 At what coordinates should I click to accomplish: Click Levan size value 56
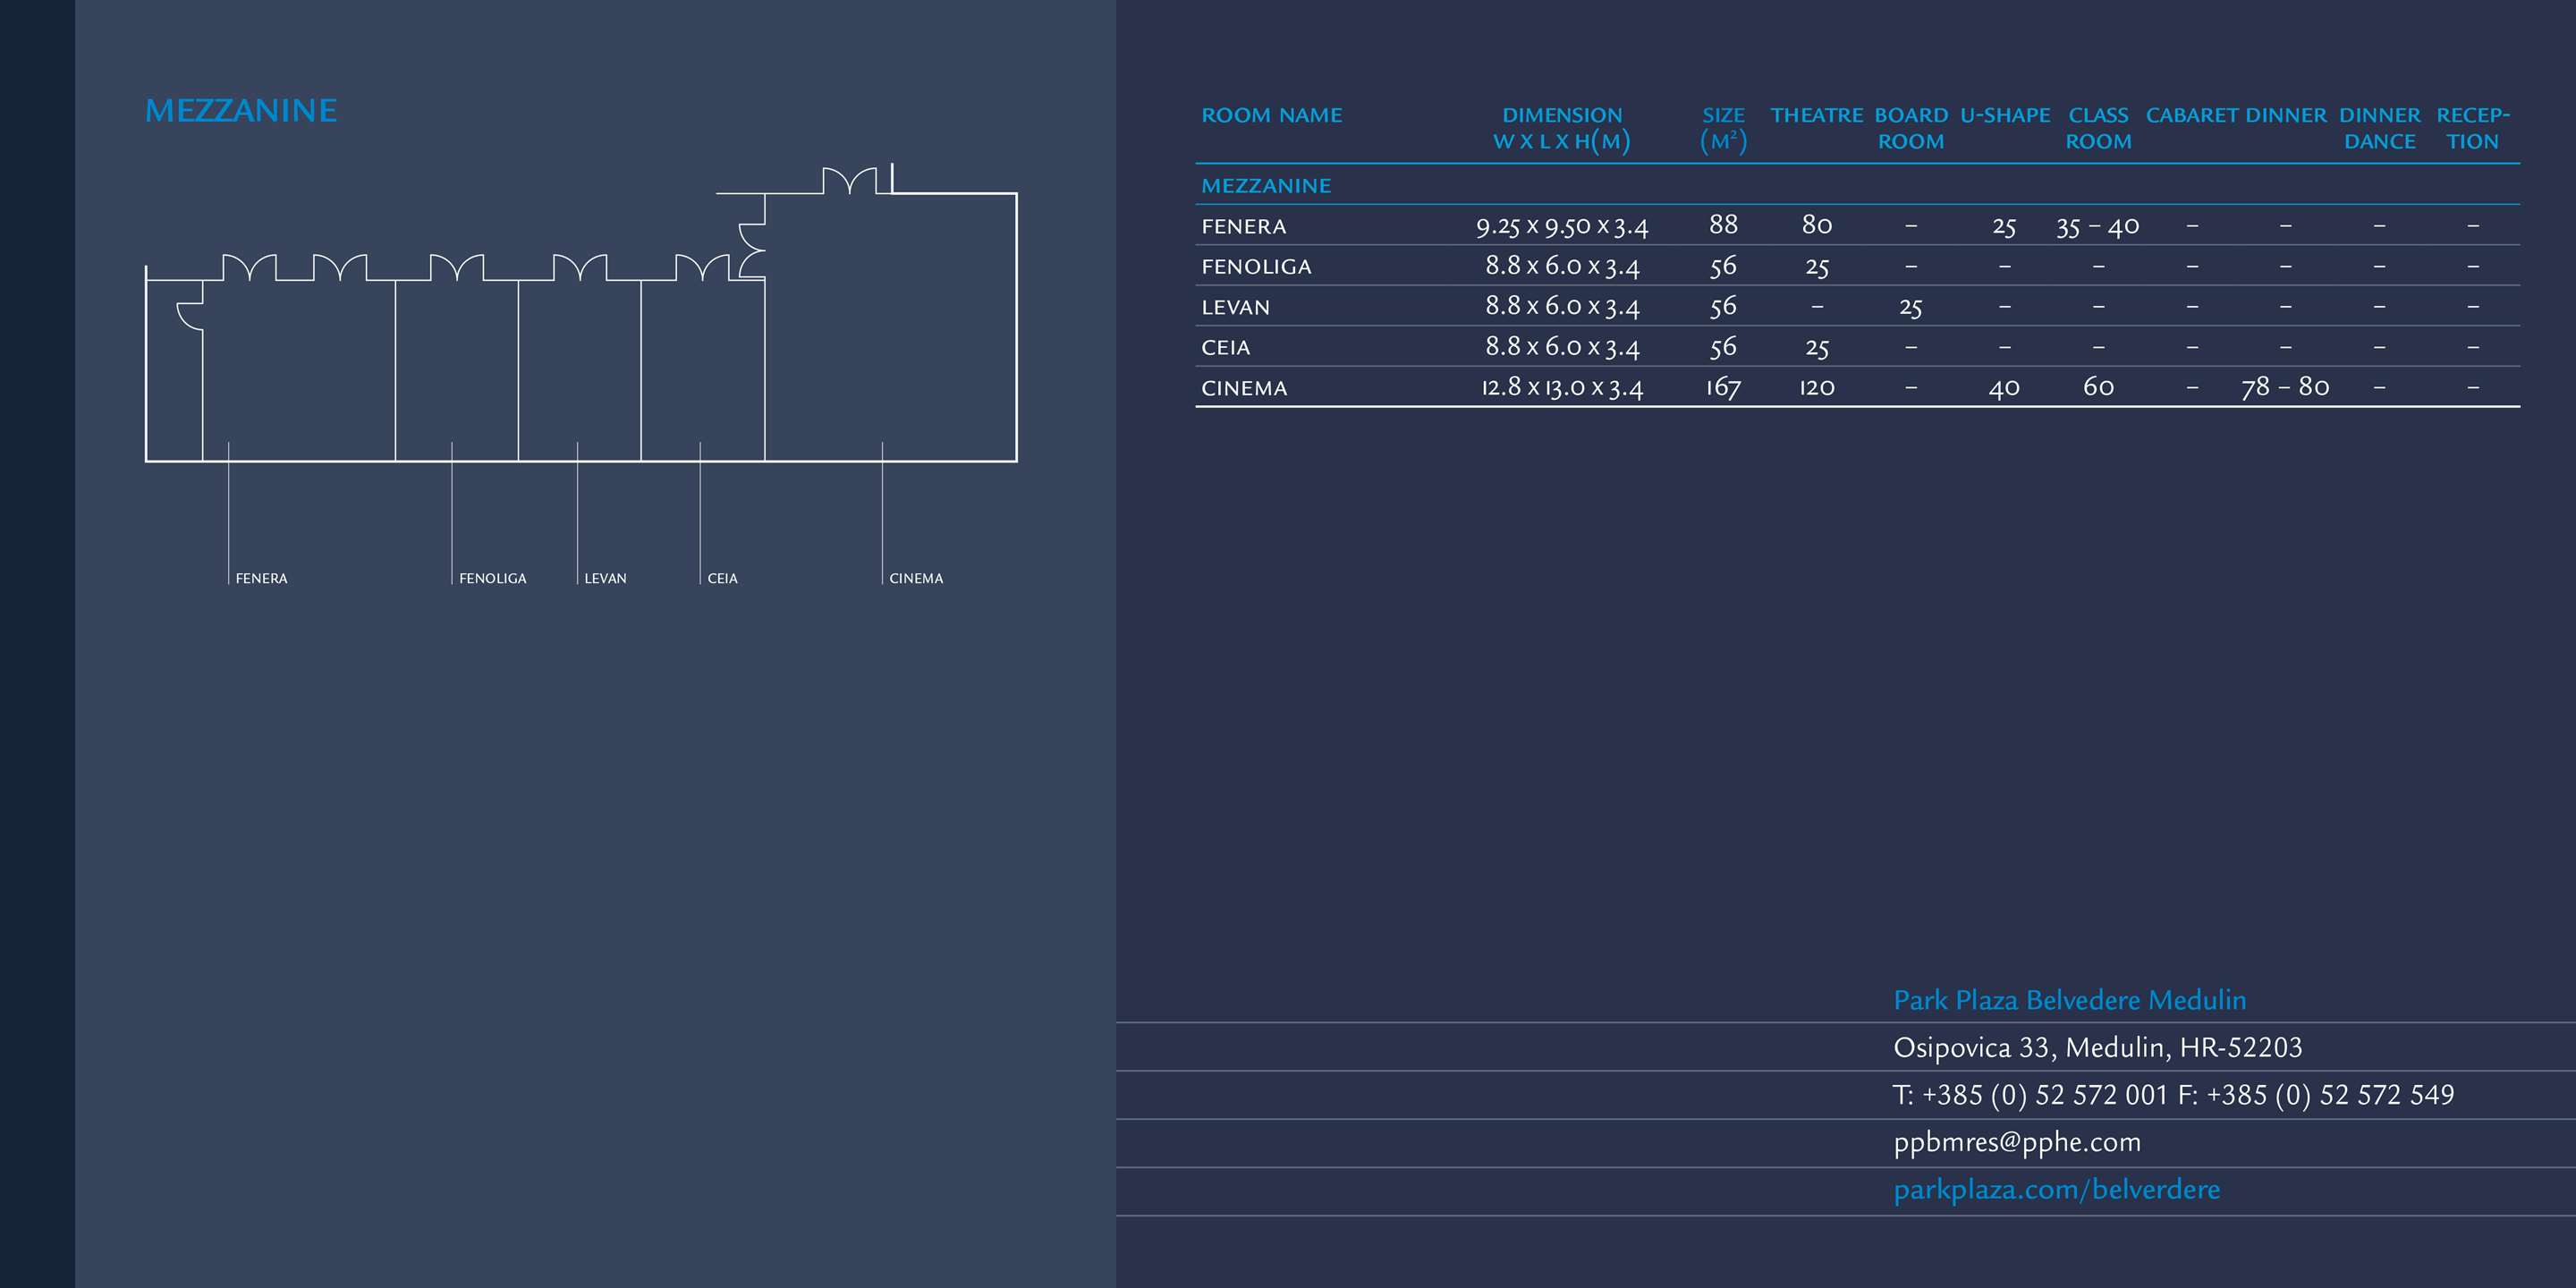pyautogui.click(x=1723, y=307)
